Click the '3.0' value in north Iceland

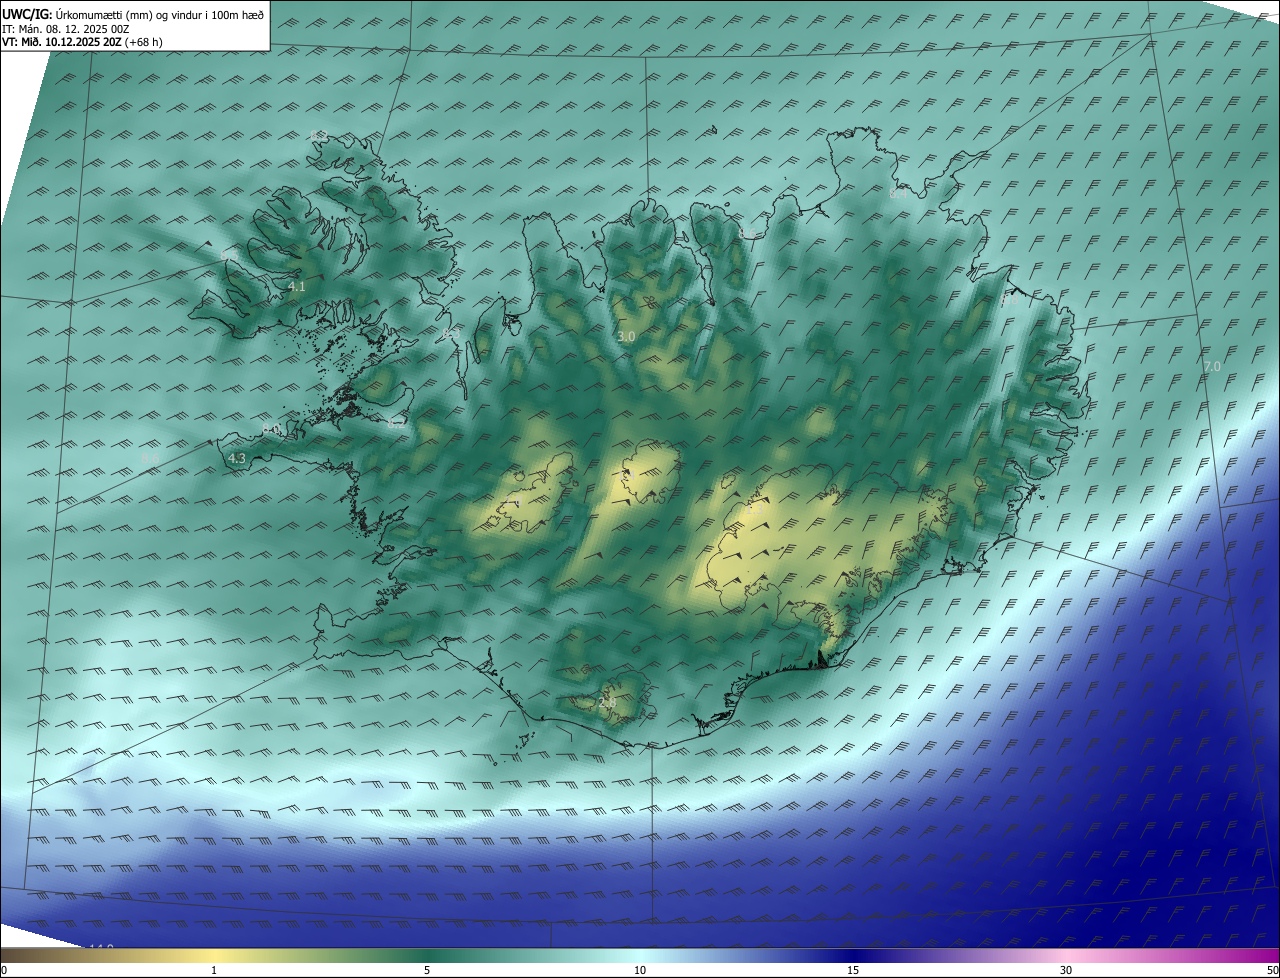626,337
